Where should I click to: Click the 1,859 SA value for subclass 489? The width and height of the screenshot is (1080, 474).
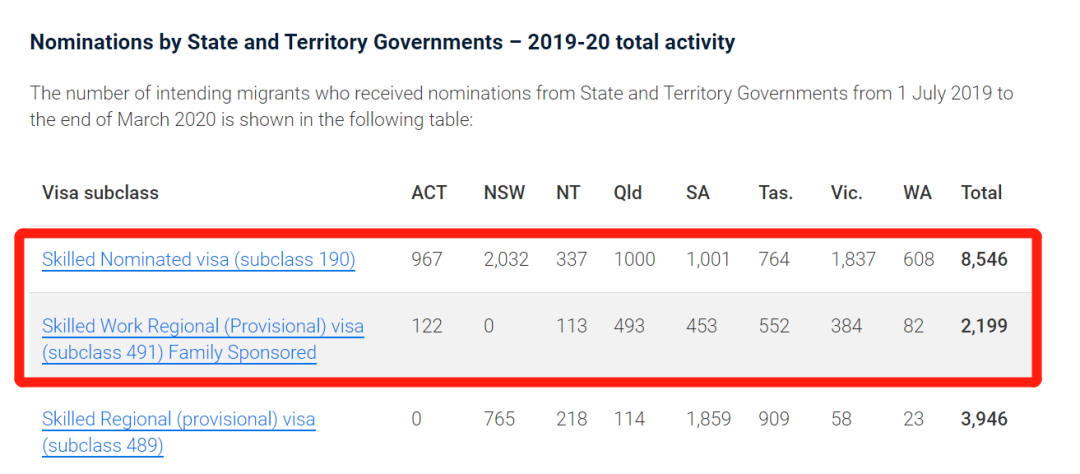[x=708, y=420]
